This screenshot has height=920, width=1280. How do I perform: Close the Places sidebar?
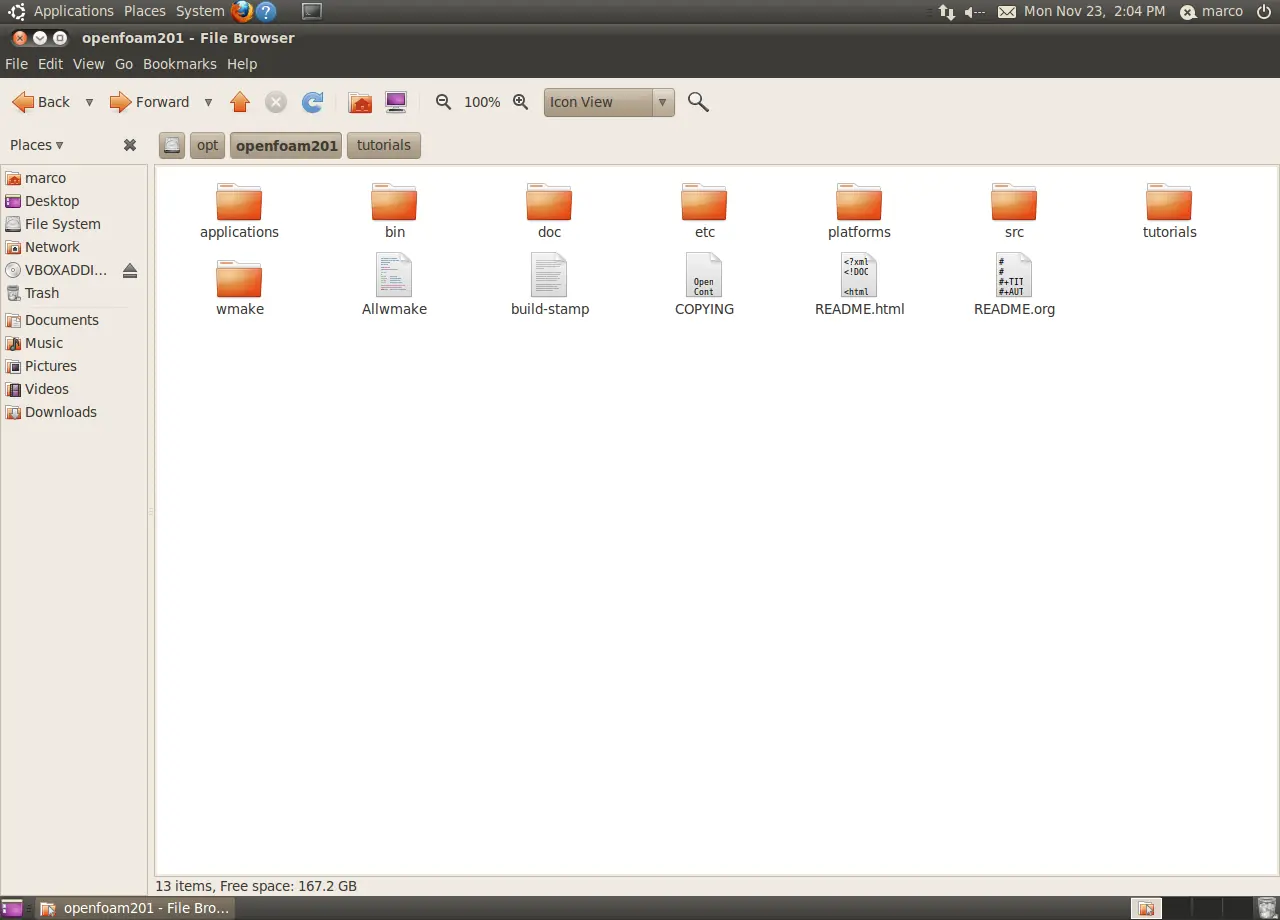click(130, 145)
